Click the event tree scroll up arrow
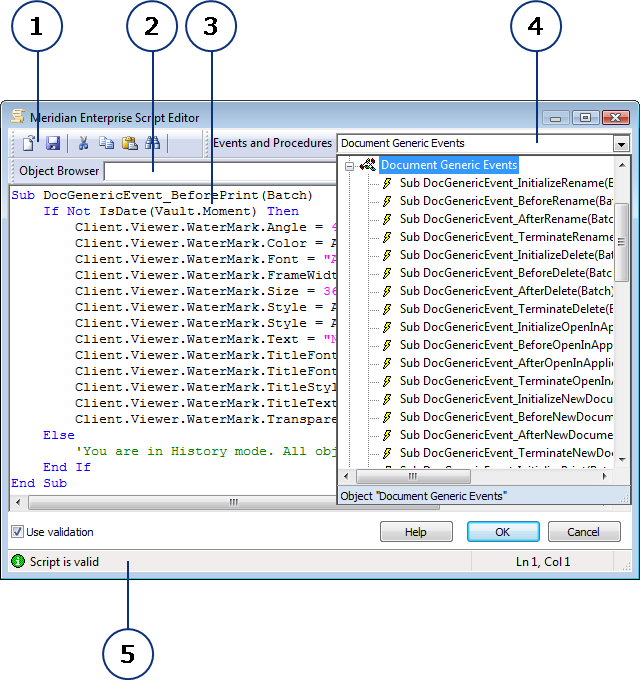Screen dimensions: 640x680 pos(622,165)
